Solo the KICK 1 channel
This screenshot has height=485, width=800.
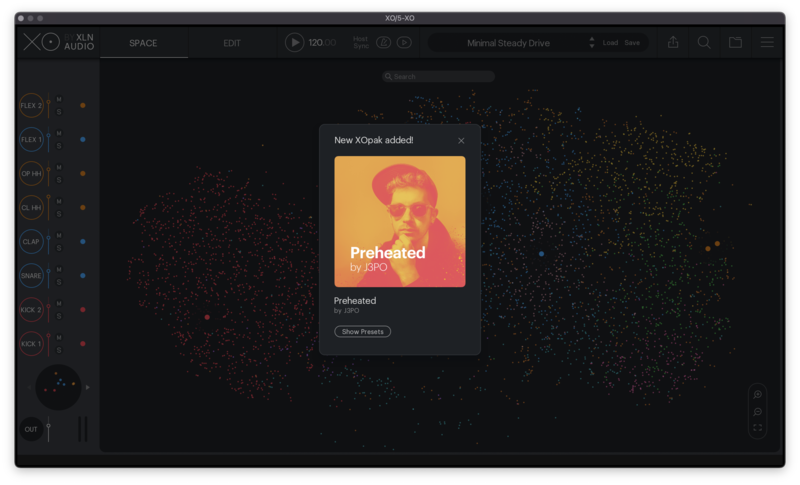pyautogui.click(x=59, y=350)
